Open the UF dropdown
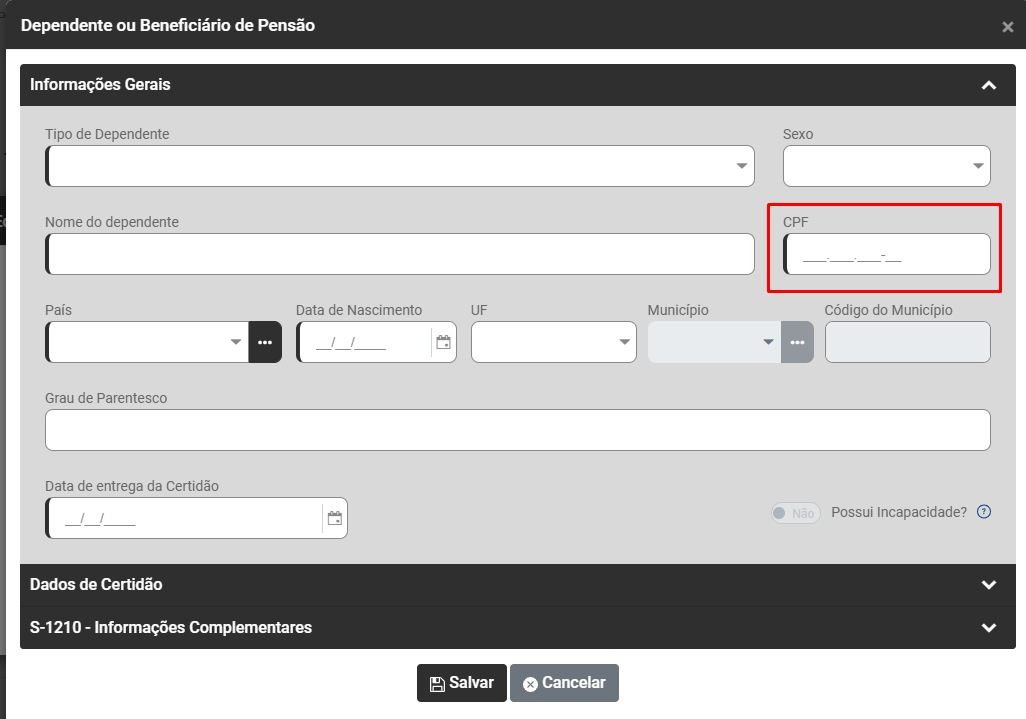 pos(624,342)
